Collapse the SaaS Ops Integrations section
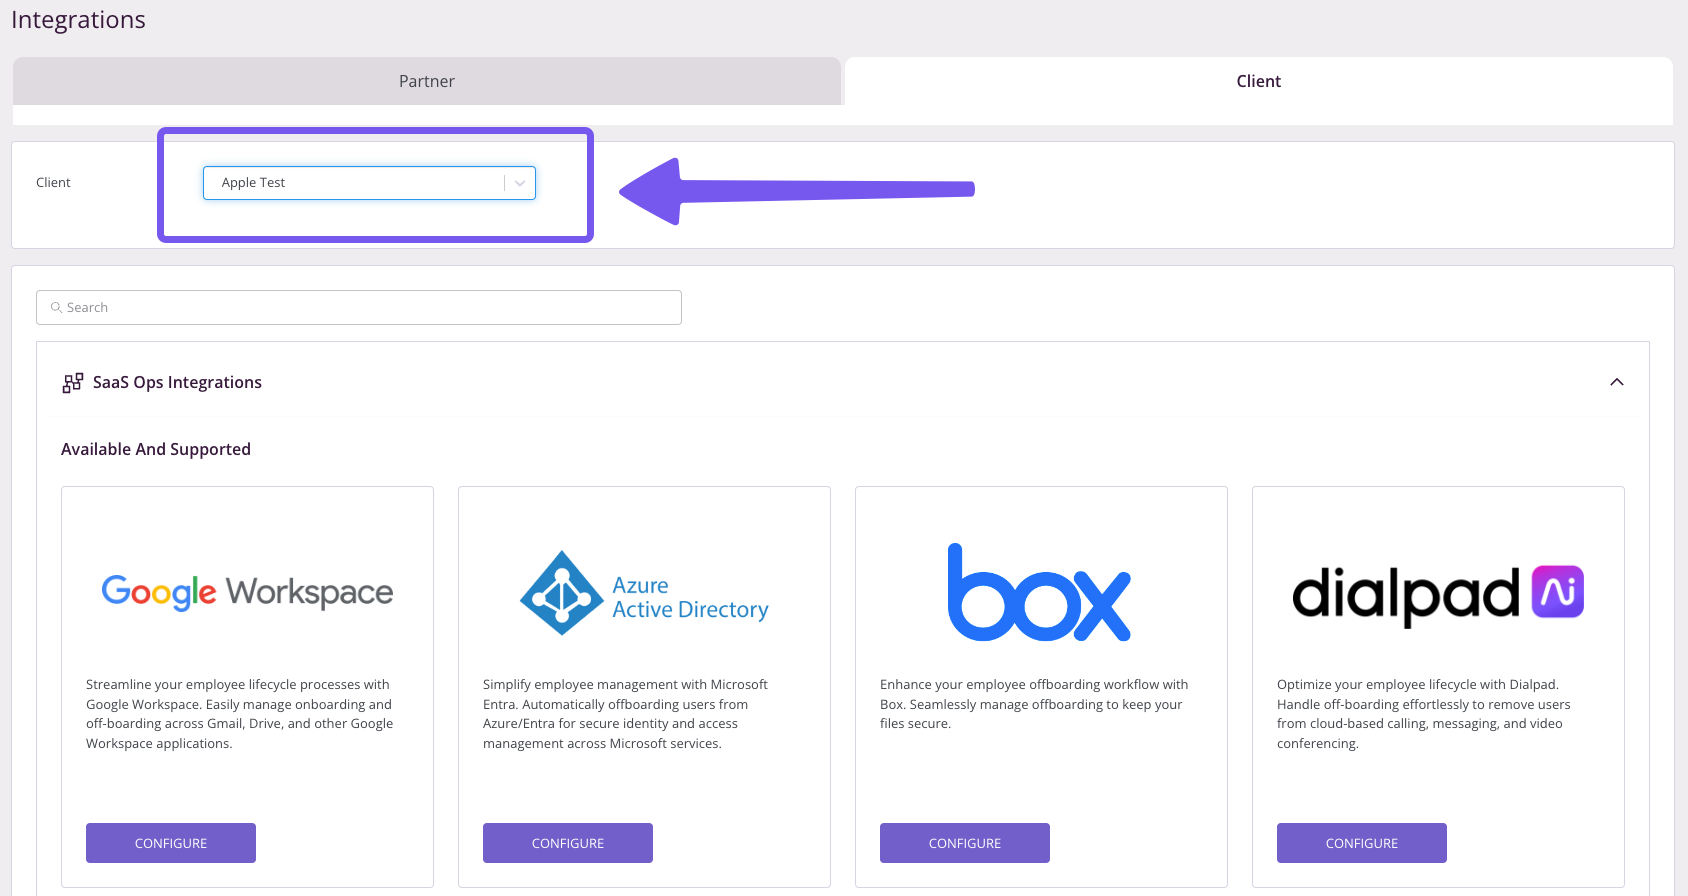The image size is (1688, 896). click(1617, 382)
